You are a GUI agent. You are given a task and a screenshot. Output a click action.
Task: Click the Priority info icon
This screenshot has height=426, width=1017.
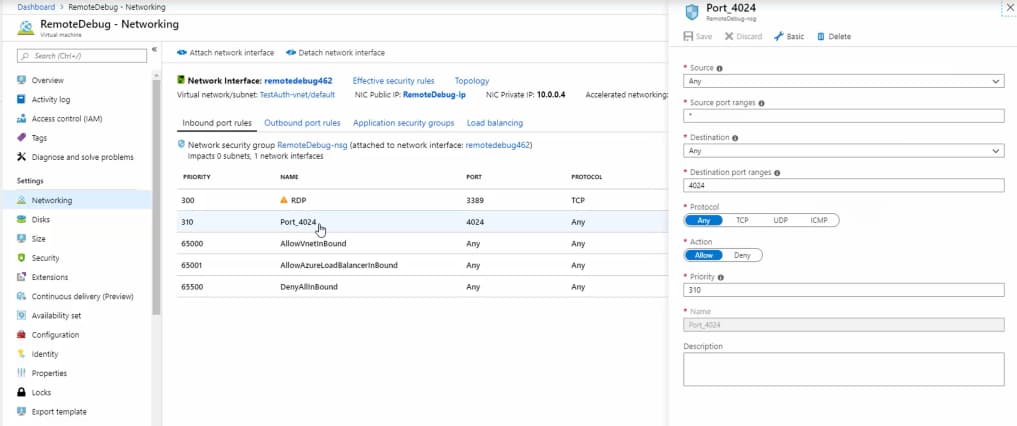[x=721, y=277]
